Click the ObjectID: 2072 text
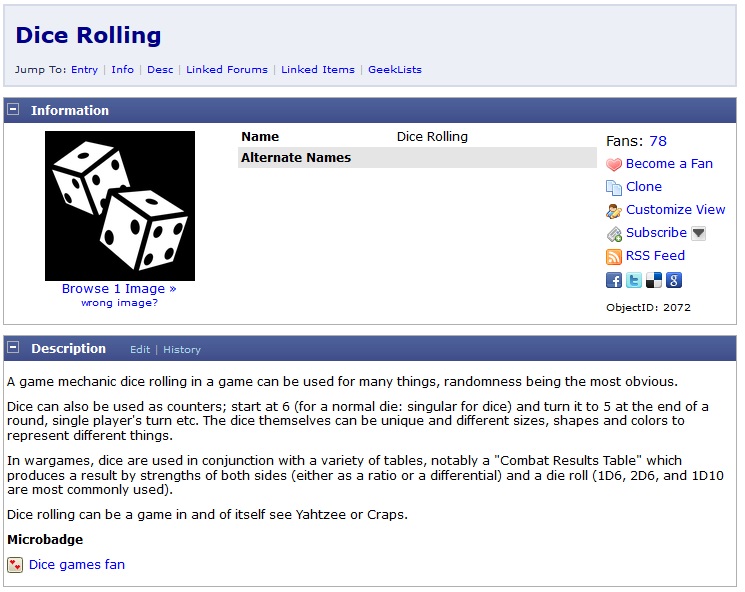The width and height of the screenshot is (745, 592). [648, 307]
